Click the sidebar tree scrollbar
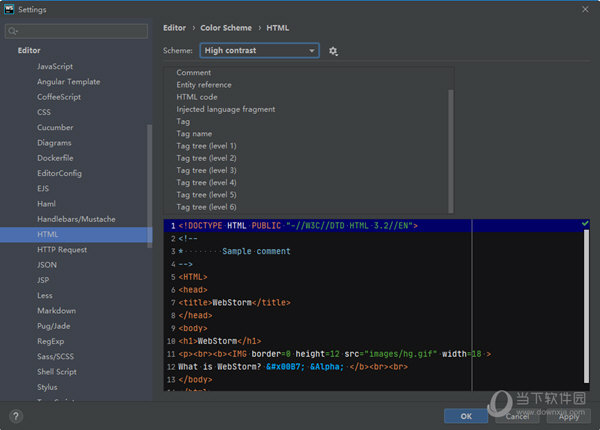The image size is (600, 430). (x=150, y=186)
